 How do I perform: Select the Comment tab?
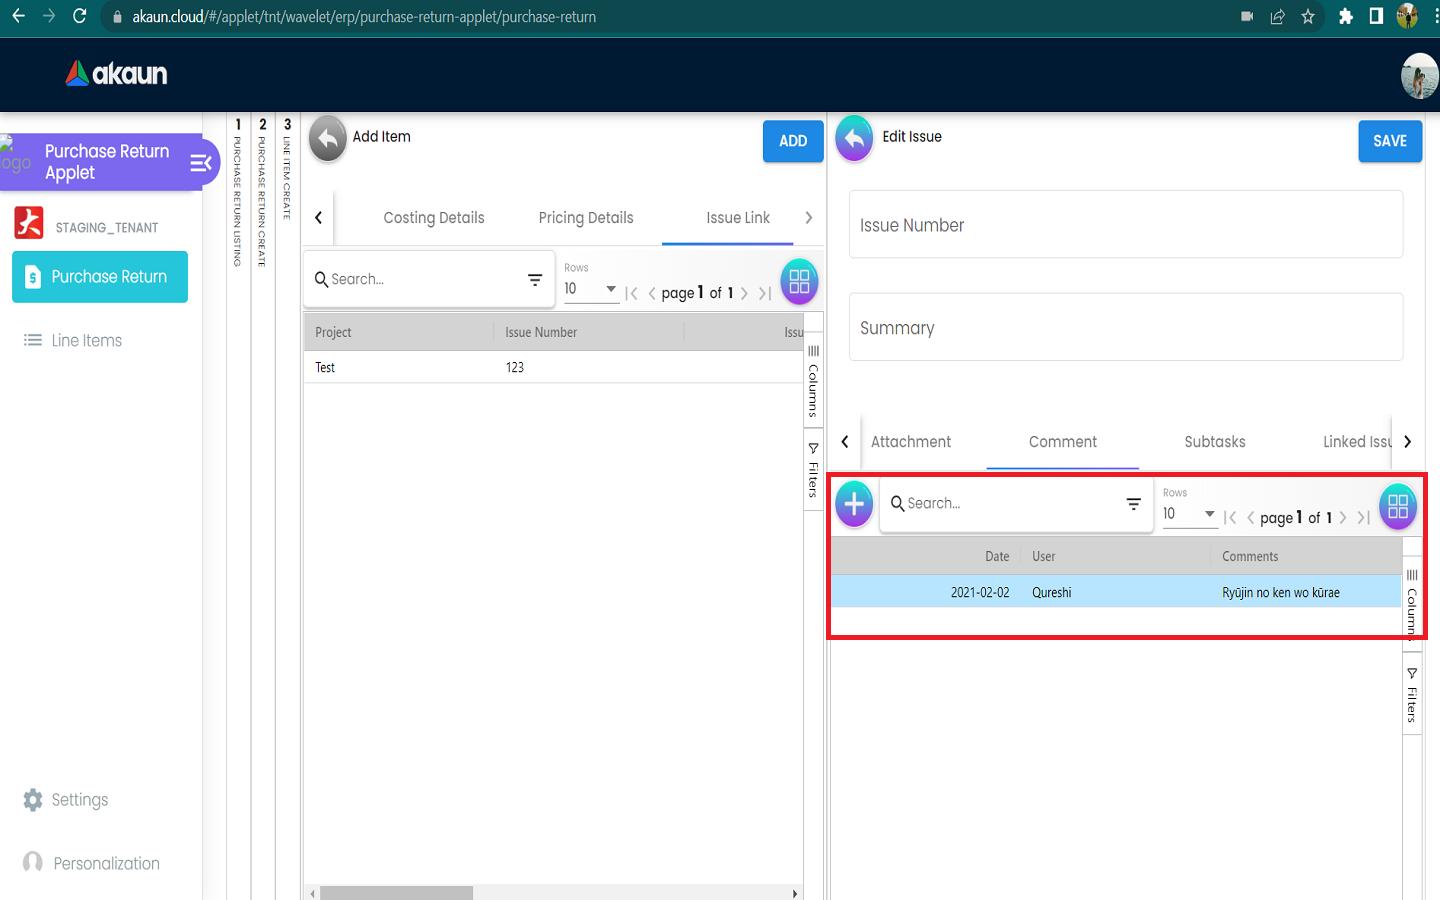point(1063,442)
